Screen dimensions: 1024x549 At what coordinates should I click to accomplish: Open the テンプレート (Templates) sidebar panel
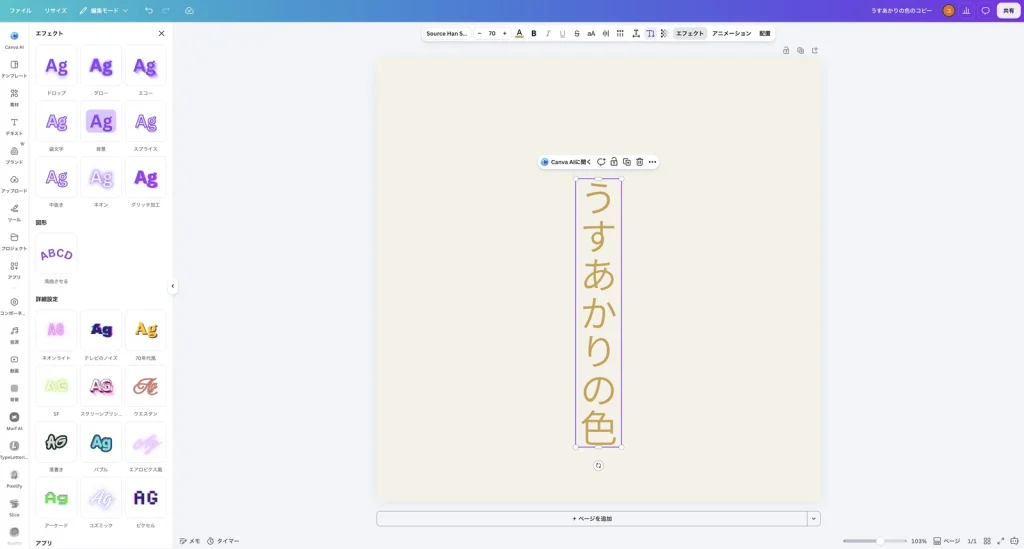coord(14,69)
